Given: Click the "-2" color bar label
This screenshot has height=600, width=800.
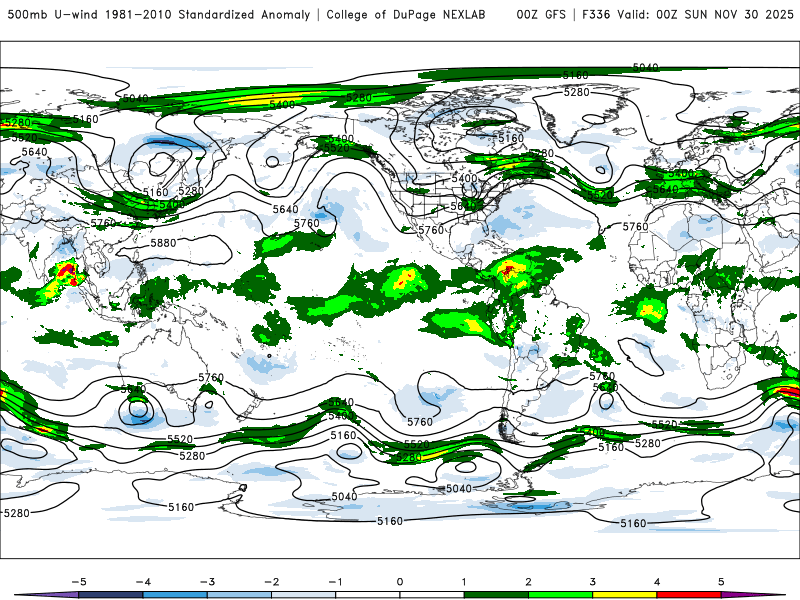Looking at the screenshot, I should point(271,582).
